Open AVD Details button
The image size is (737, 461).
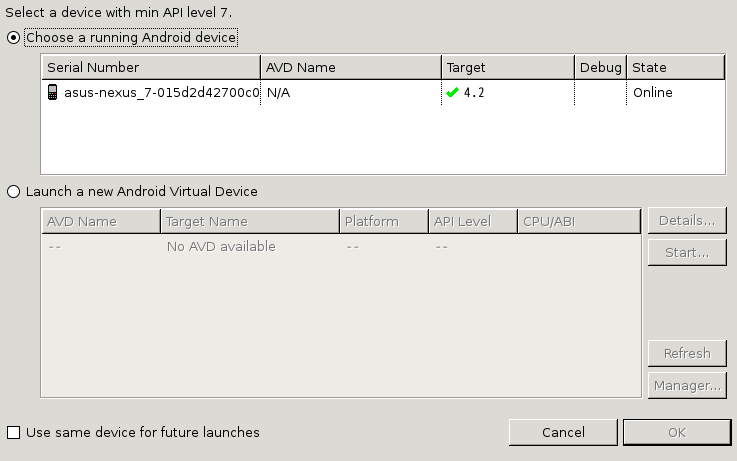click(x=687, y=220)
